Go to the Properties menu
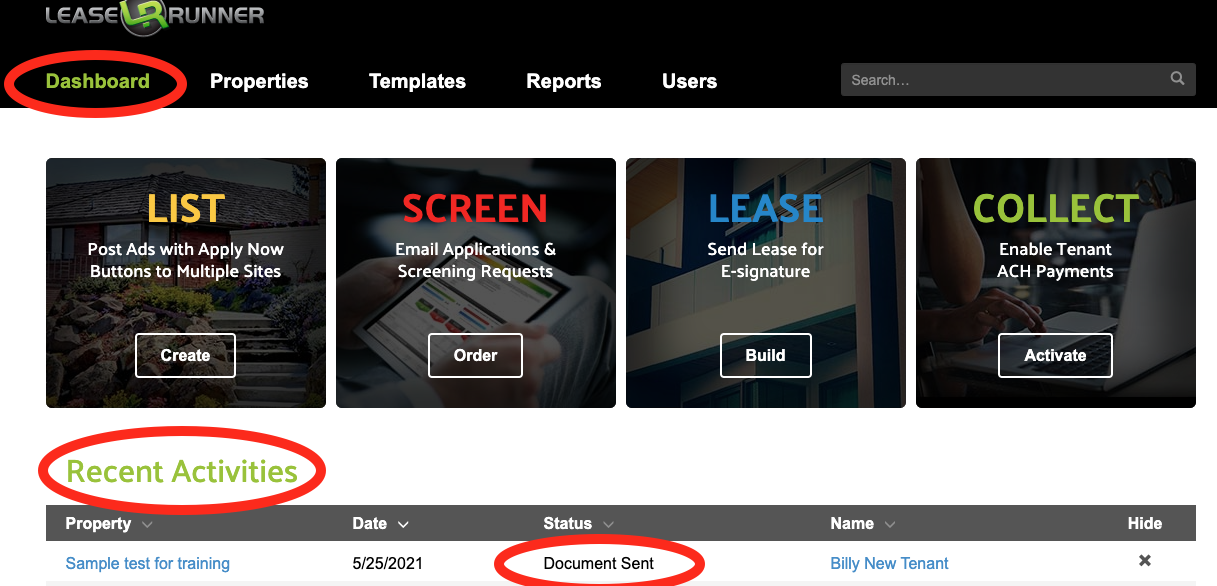The height and width of the screenshot is (586, 1217). (x=259, y=82)
